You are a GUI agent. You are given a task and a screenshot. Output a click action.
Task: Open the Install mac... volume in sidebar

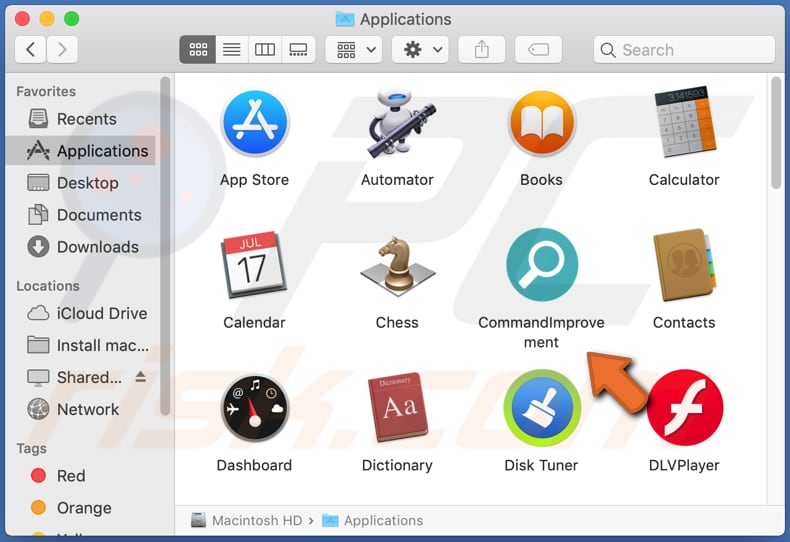(x=81, y=346)
